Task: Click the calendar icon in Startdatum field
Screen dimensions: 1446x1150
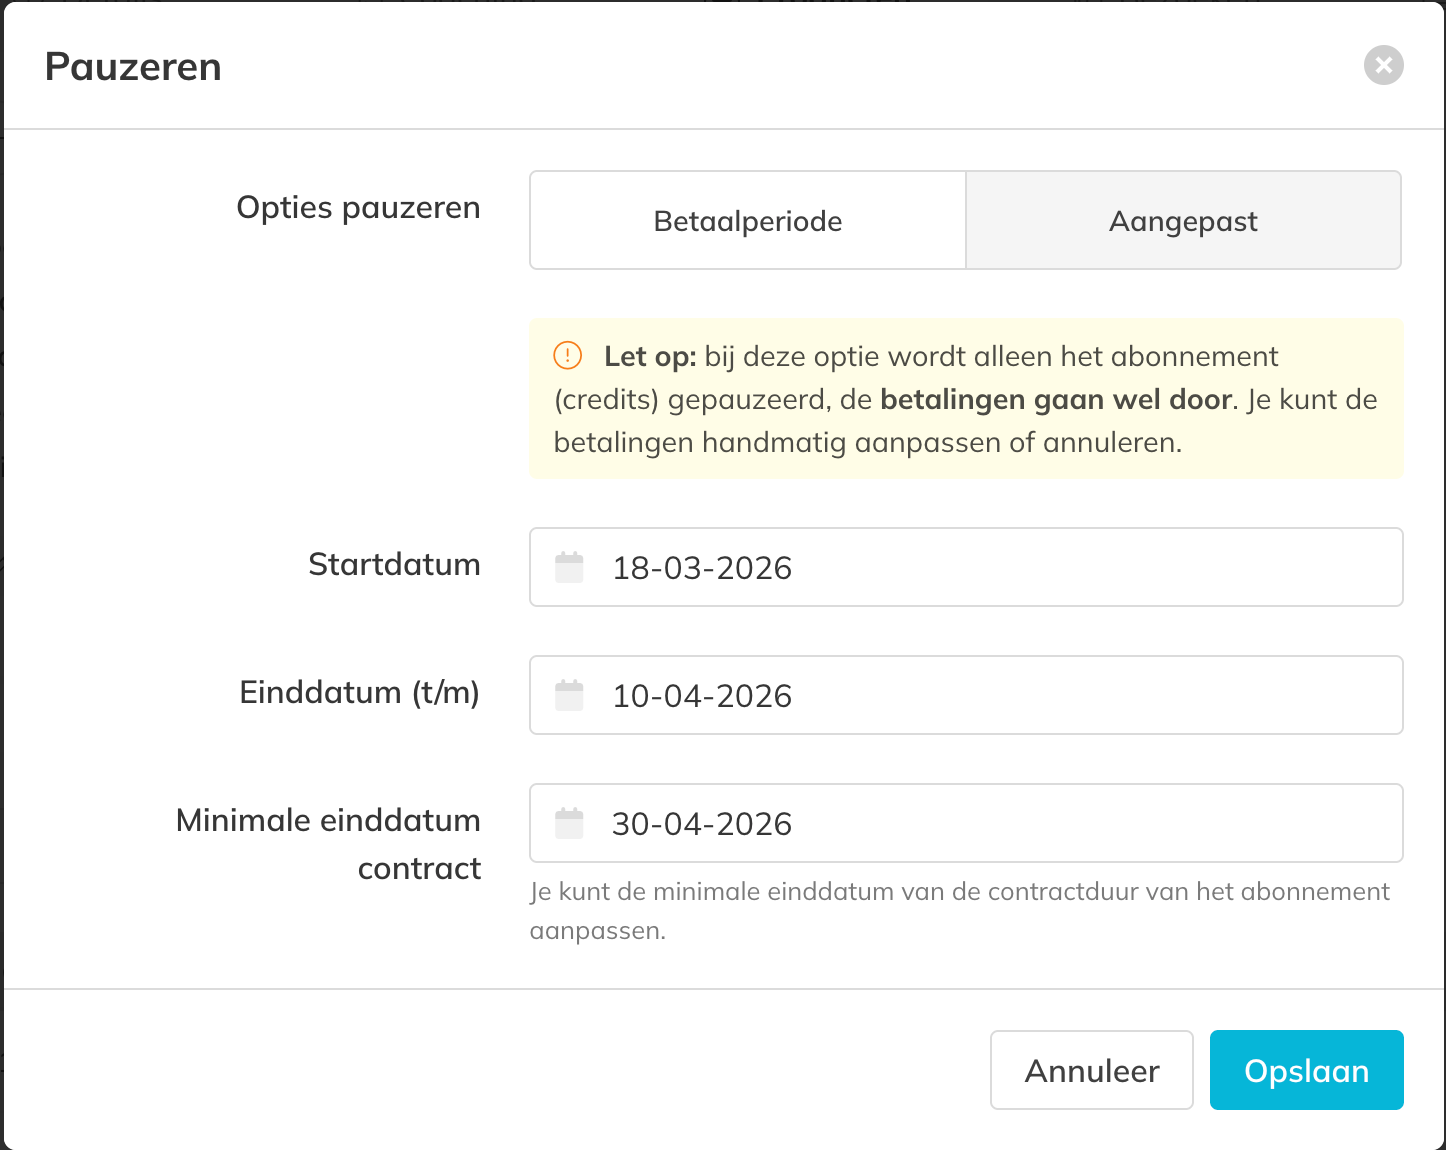Action: coord(569,567)
